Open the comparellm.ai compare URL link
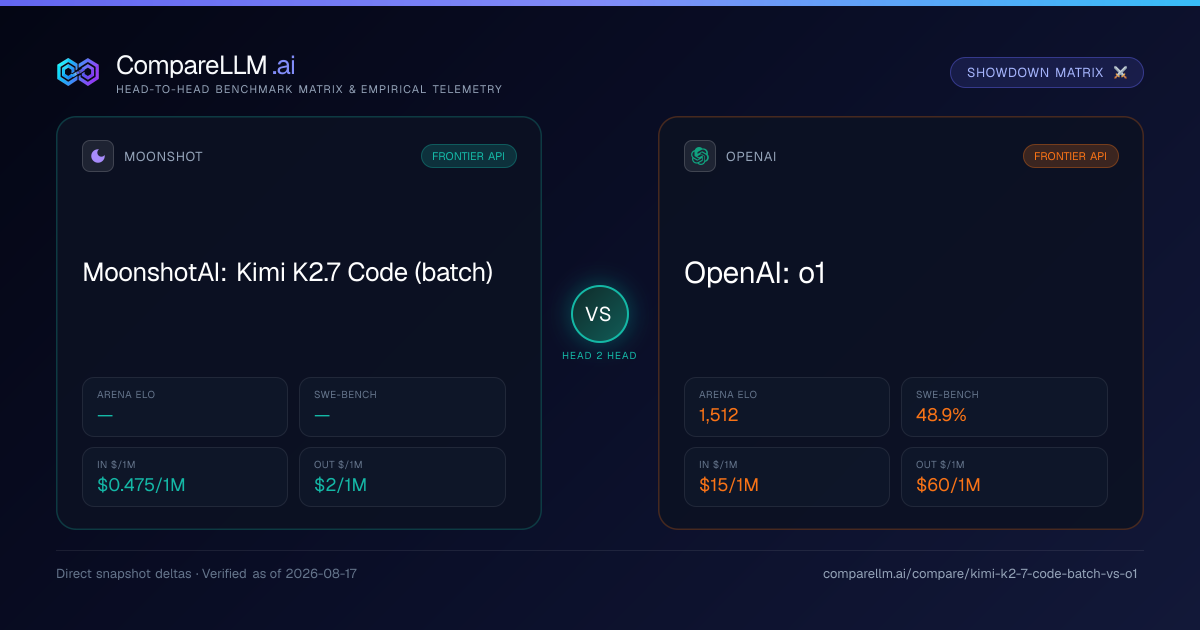 click(980, 574)
